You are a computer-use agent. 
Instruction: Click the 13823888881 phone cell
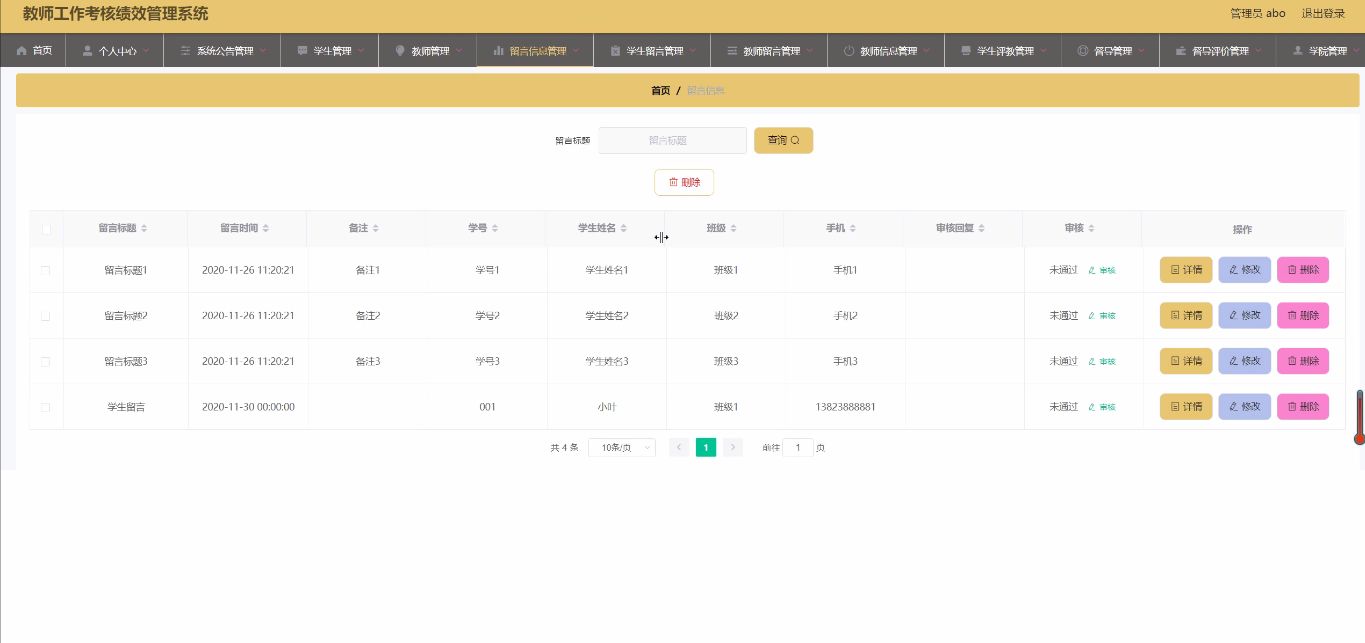tap(845, 407)
